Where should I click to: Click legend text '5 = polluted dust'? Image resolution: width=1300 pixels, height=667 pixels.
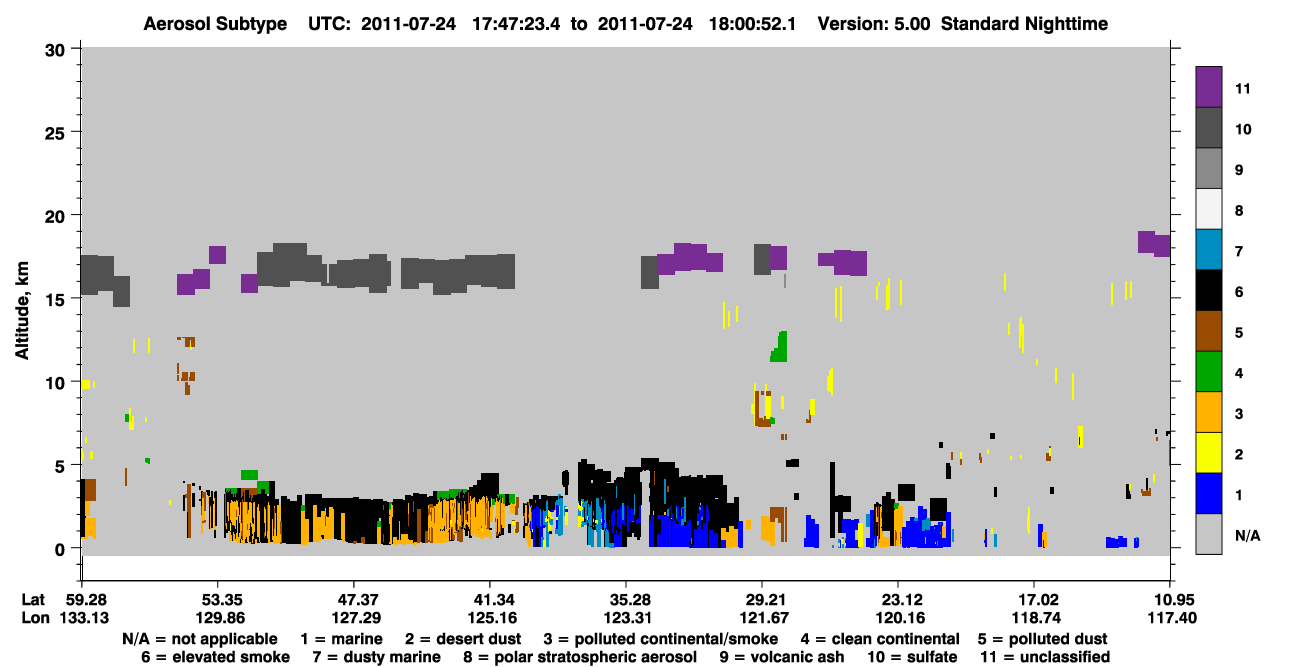tap(1044, 638)
